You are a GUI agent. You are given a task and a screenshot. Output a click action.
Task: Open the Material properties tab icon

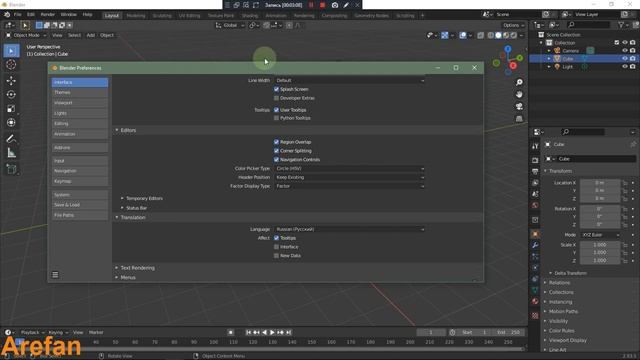pos(535,301)
